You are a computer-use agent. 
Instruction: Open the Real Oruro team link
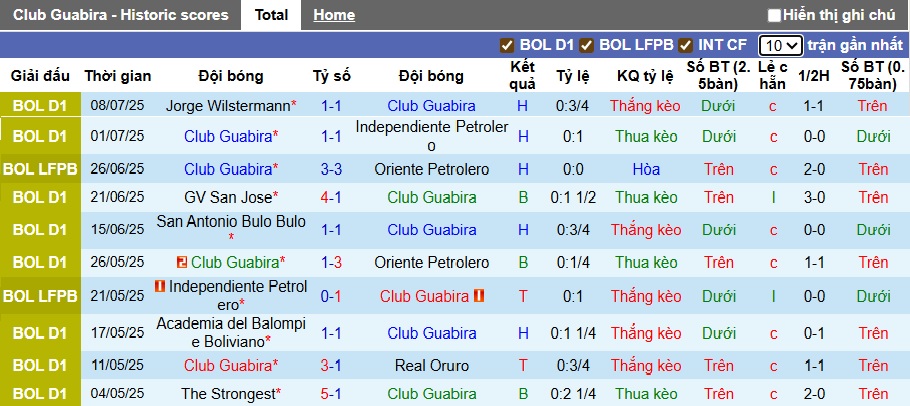(431, 365)
